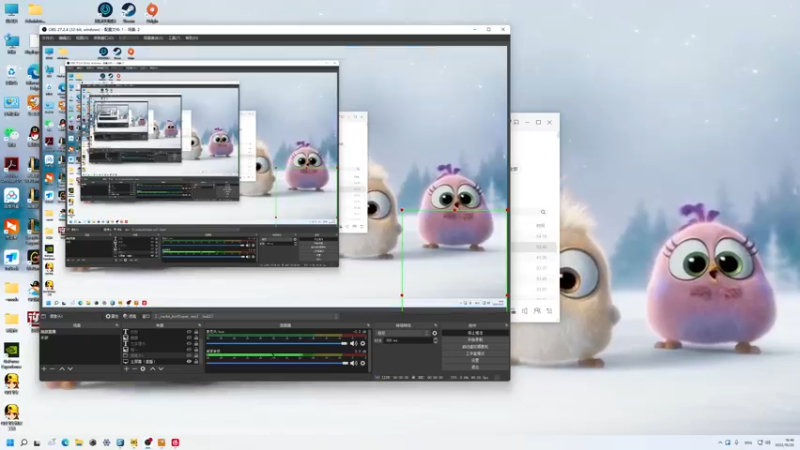Click Start Recording in OBS Controls
The width and height of the screenshot is (800, 450).
475,339
